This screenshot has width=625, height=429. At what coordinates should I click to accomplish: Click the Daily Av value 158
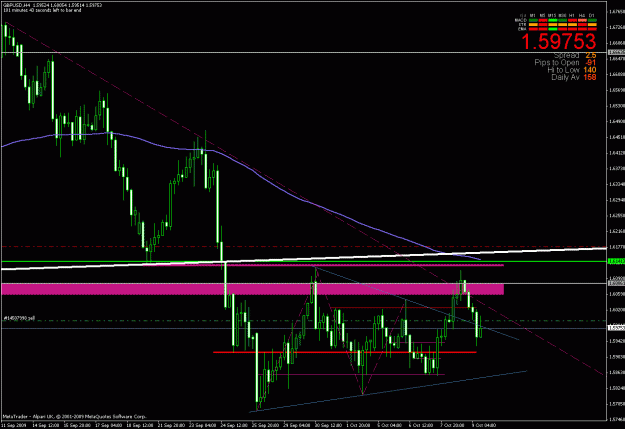590,77
